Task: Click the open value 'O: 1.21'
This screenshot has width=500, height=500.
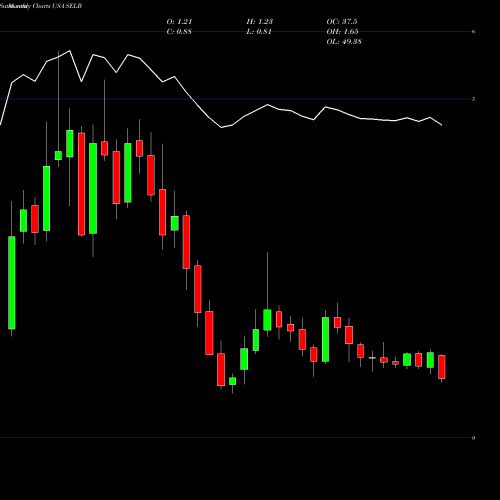Action: click(179, 22)
